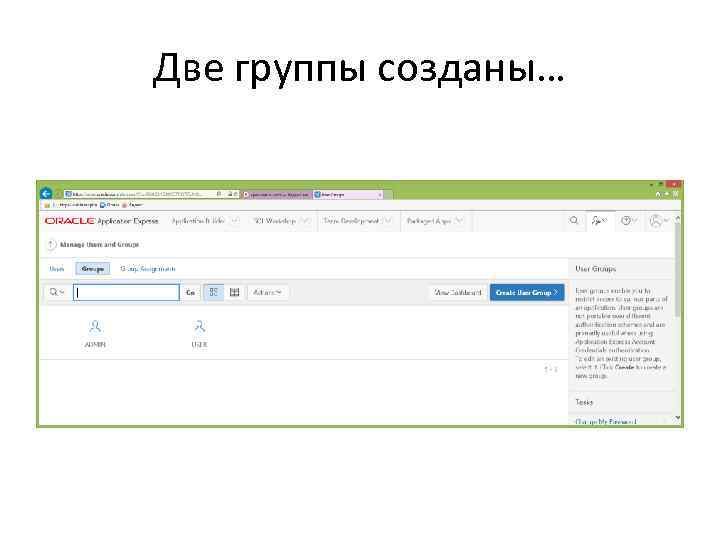Screen dimensions: 720x540
Task: Open the Application Builder menu
Action: [205, 221]
